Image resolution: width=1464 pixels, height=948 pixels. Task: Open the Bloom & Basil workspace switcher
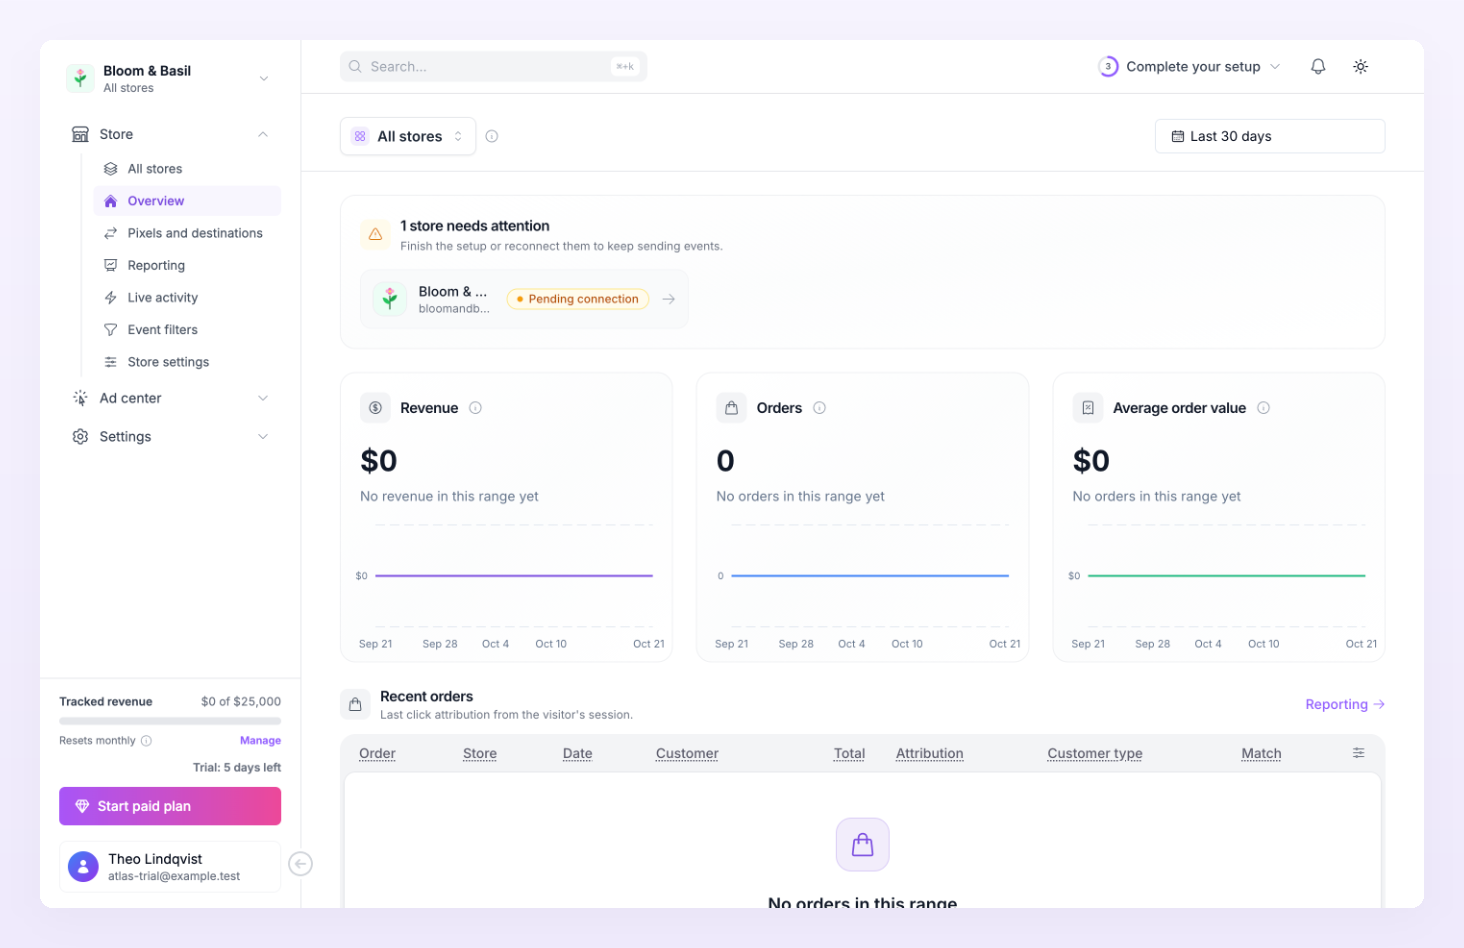click(170, 78)
